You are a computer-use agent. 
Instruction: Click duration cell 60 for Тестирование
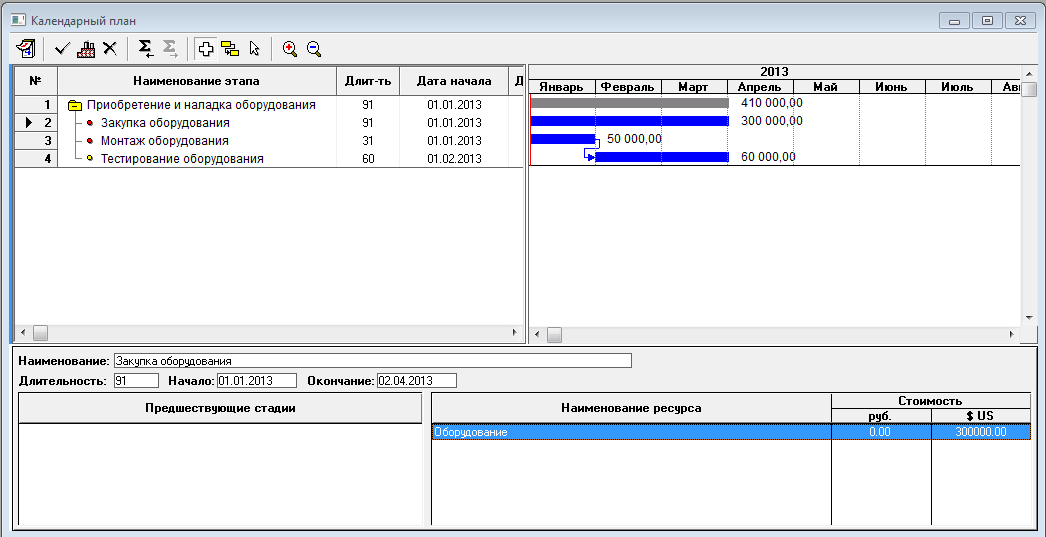[x=368, y=159]
